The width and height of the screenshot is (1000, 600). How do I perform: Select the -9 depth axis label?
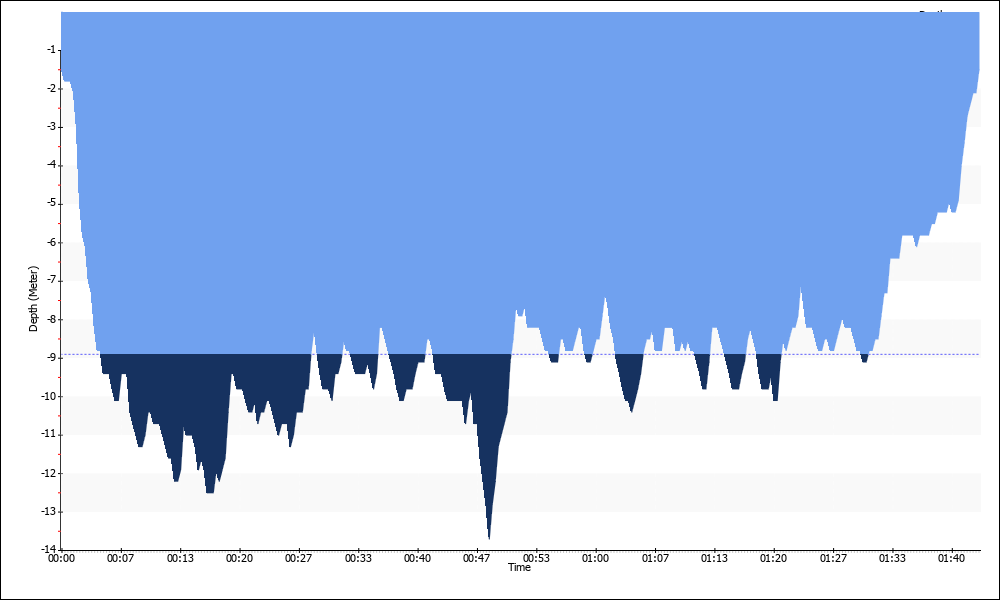tap(52, 358)
